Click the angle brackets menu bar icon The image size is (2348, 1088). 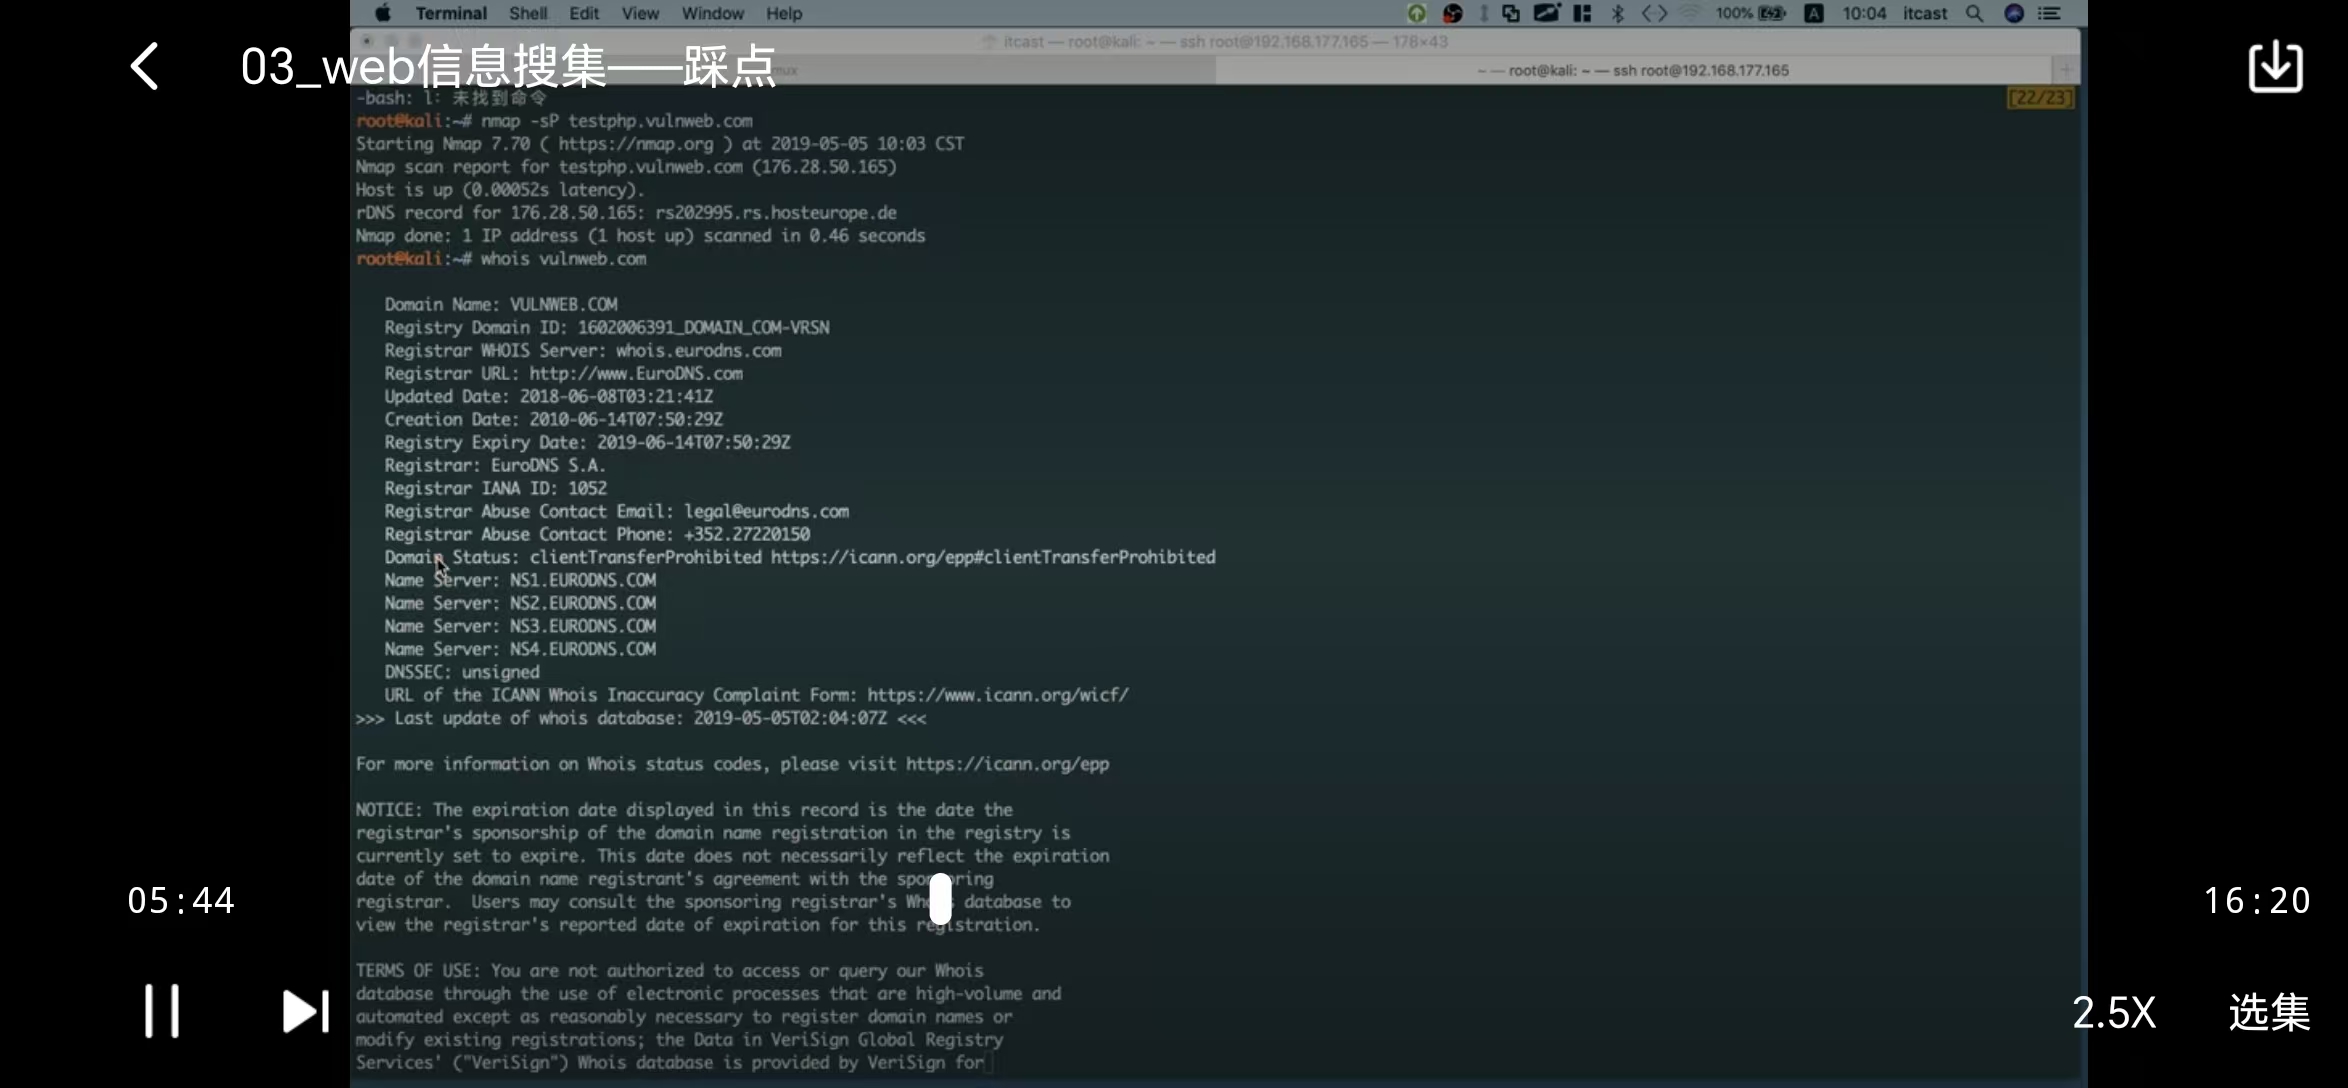pyautogui.click(x=1654, y=13)
